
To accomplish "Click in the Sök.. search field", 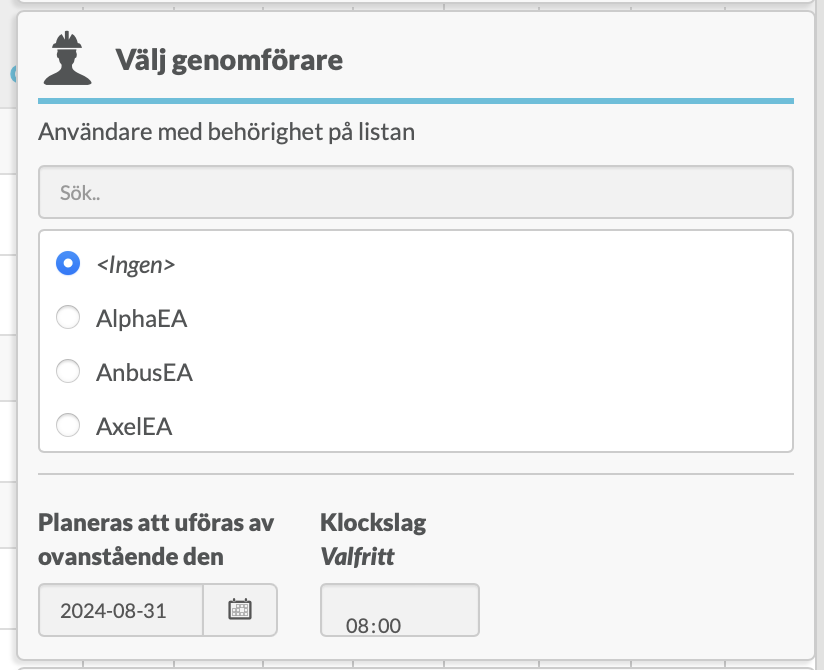I will pyautogui.click(x=415, y=192).
